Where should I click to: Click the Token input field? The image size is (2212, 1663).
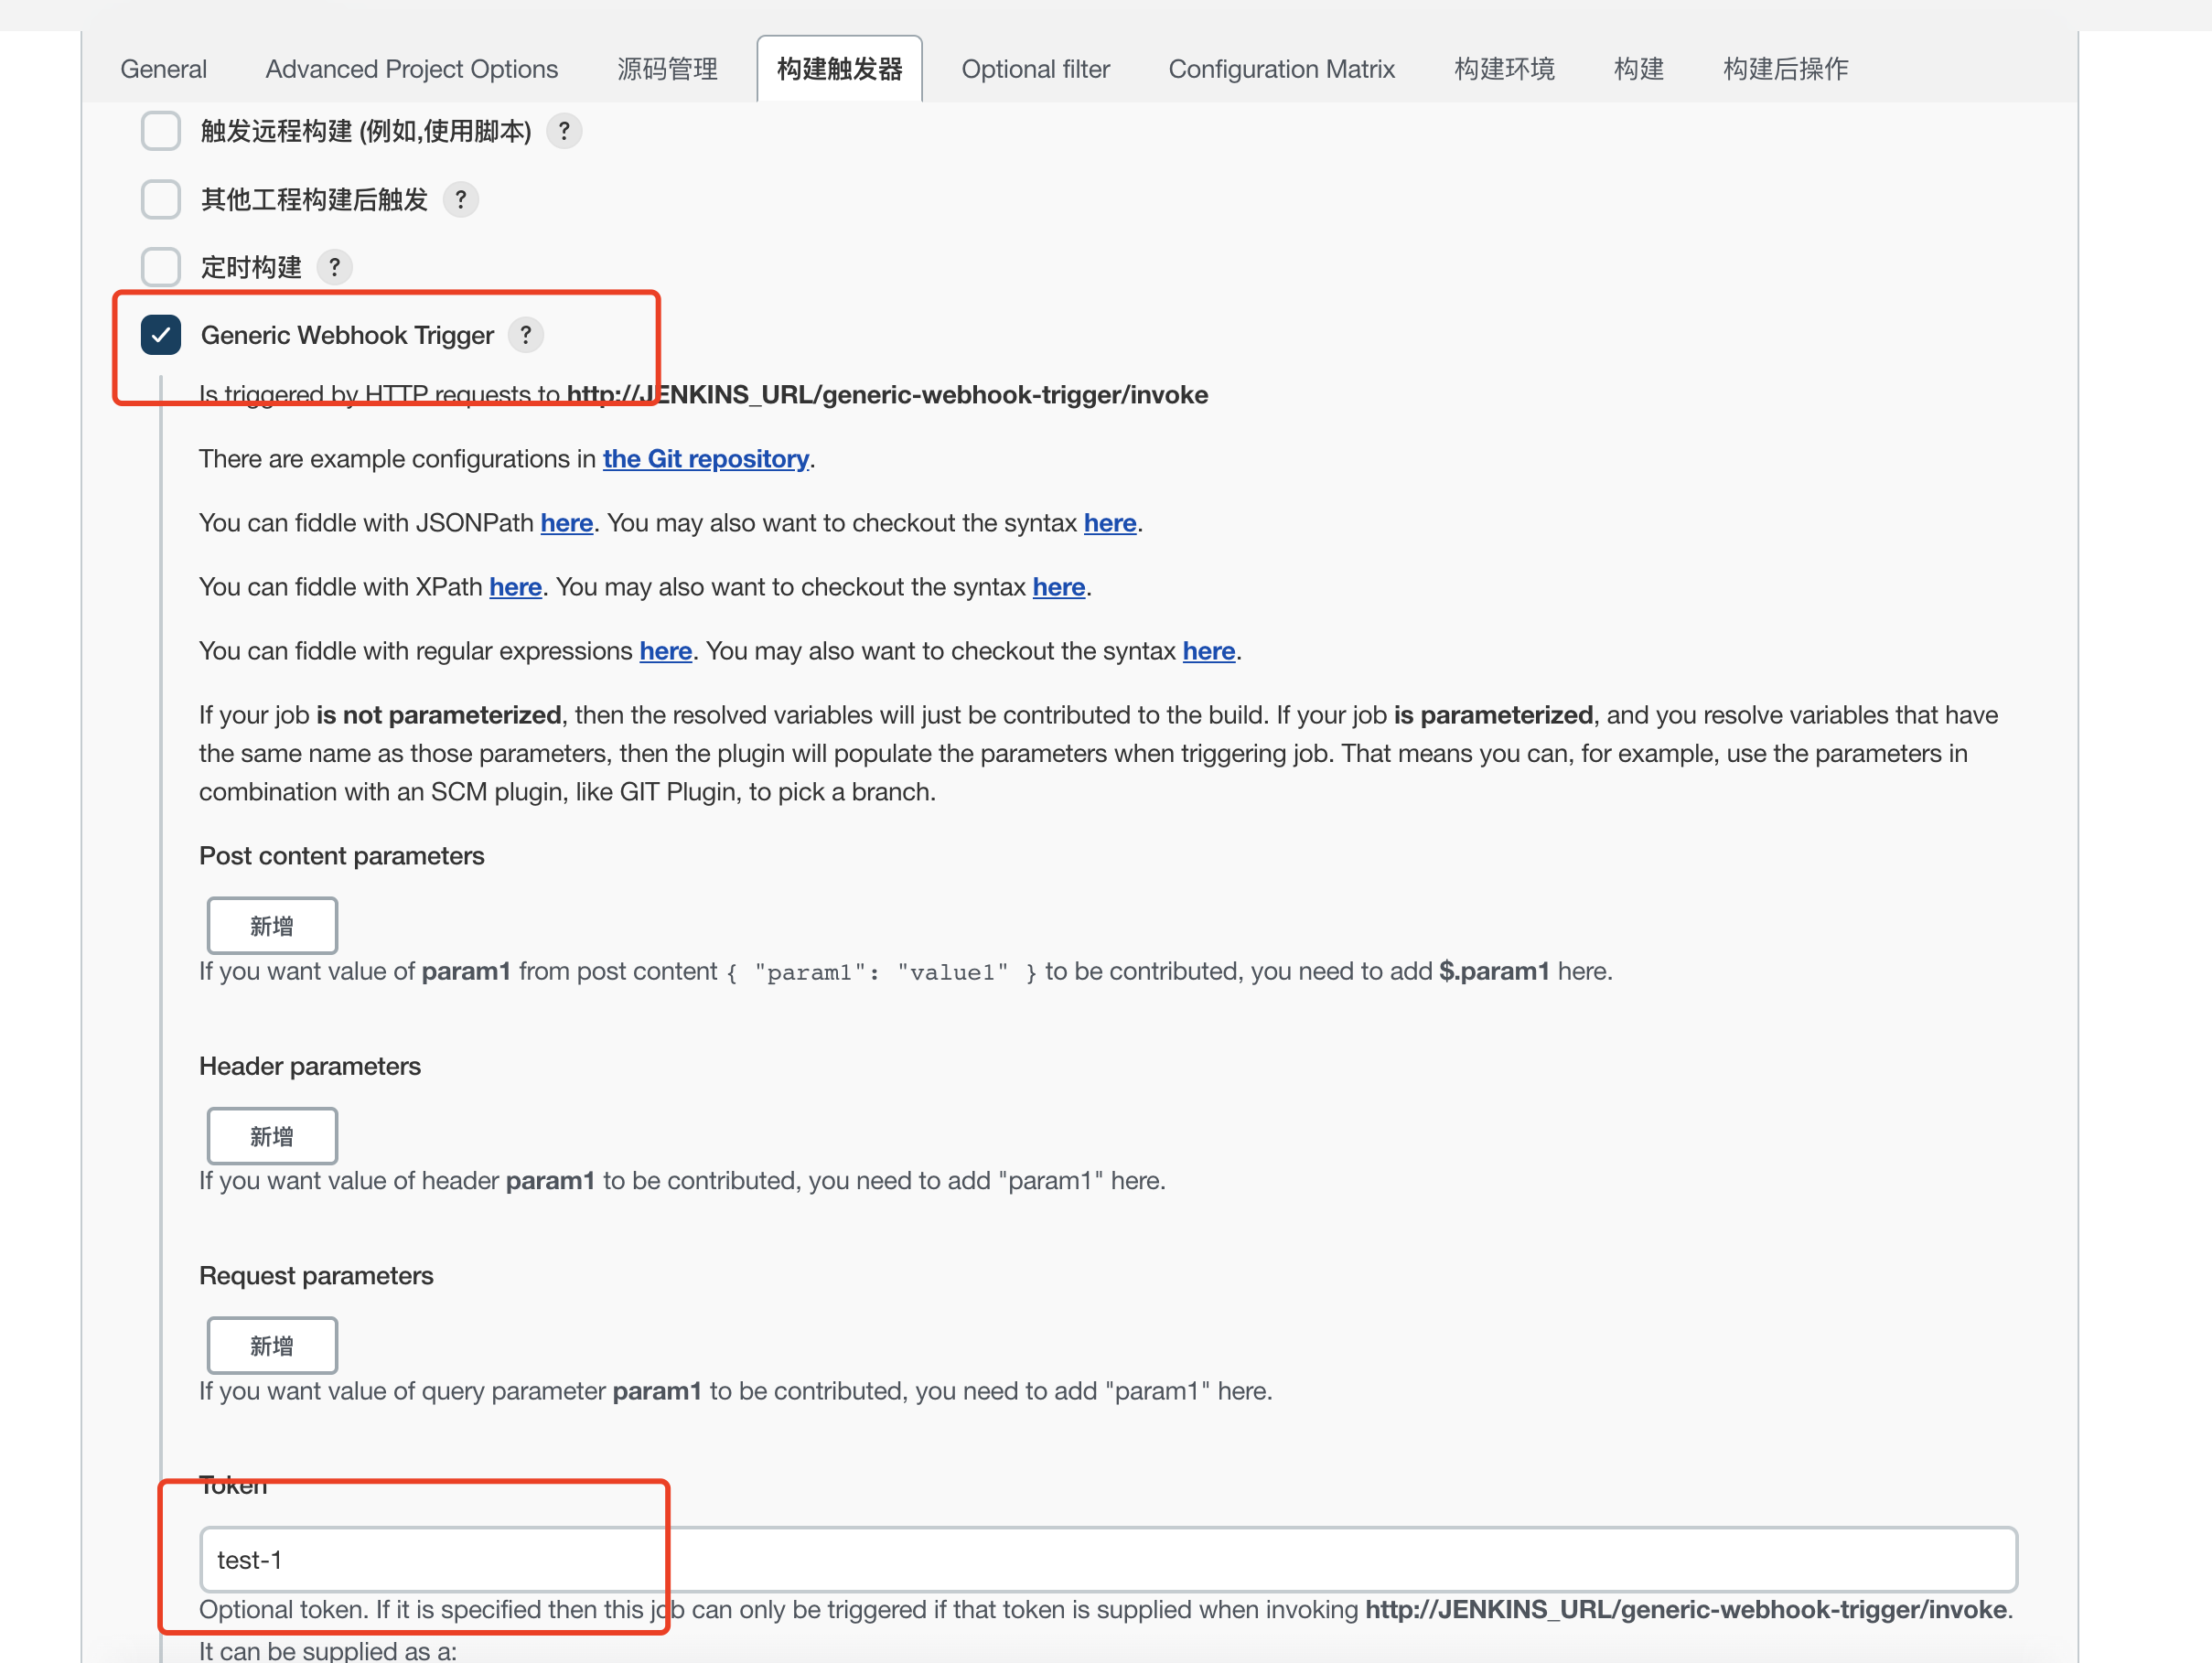point(1107,1559)
